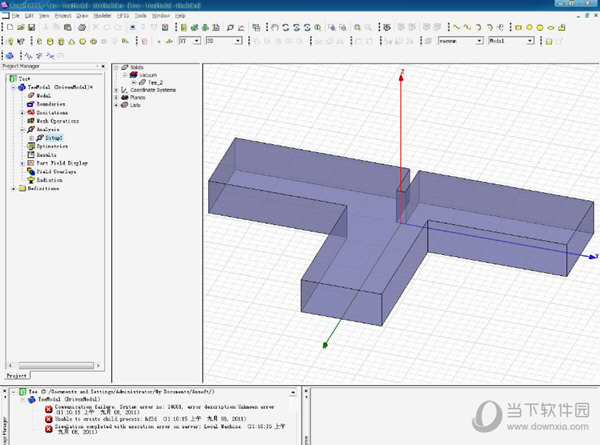This screenshot has height=445, width=600.
Task: Click the first error message in message log
Action: tap(165, 409)
